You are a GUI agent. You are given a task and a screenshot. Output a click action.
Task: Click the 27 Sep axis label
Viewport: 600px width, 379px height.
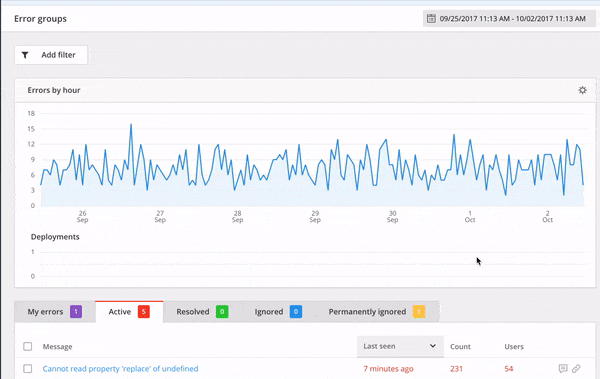tap(160, 216)
